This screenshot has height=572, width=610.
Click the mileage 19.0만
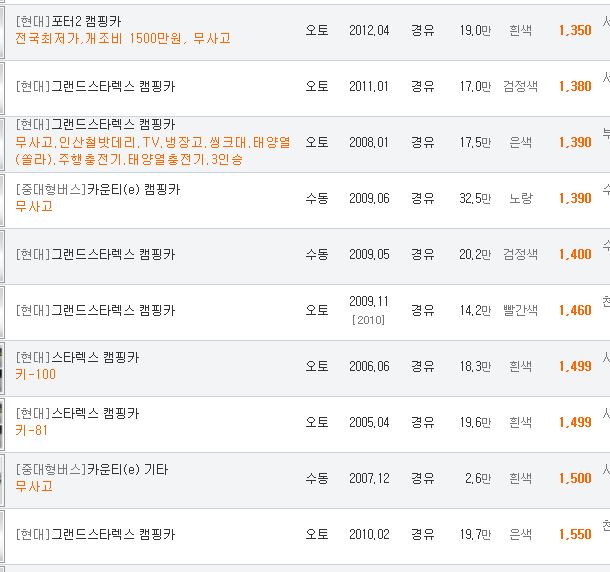[475, 30]
